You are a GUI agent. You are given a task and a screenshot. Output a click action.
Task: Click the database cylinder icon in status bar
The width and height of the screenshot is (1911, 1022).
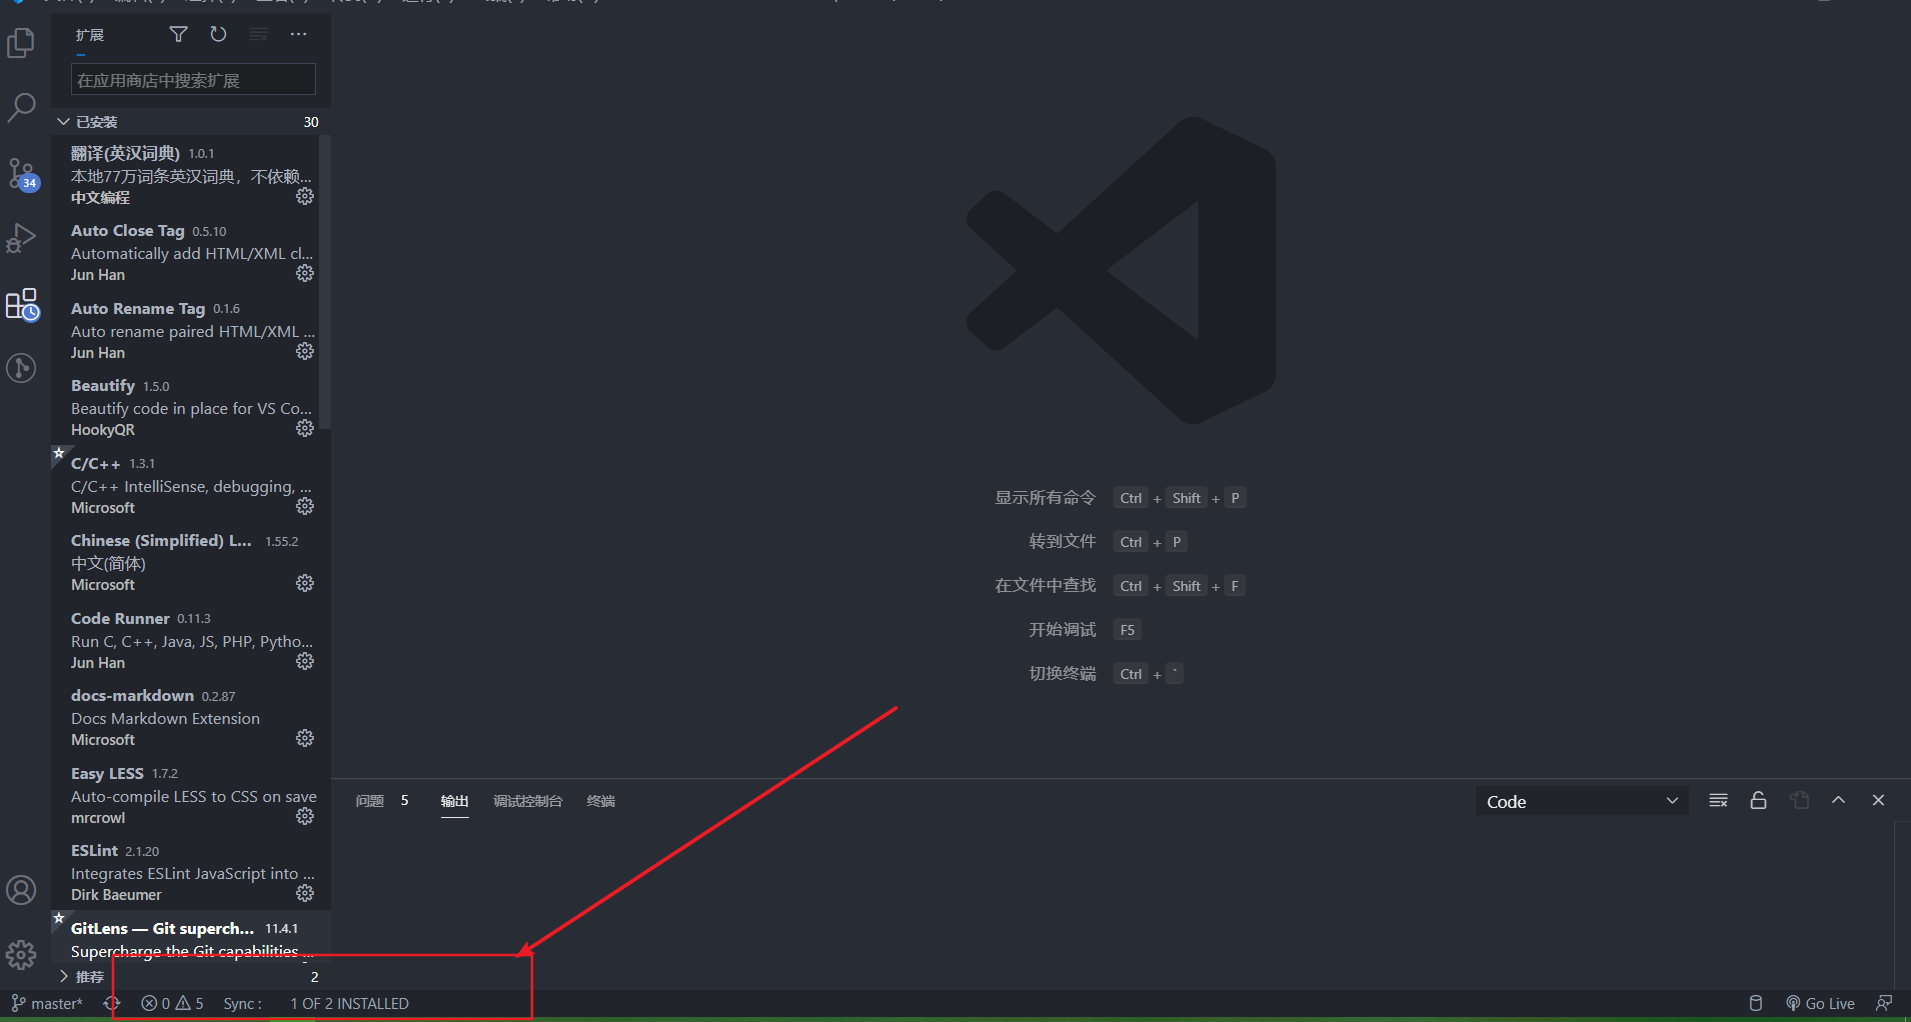pos(1755,1003)
